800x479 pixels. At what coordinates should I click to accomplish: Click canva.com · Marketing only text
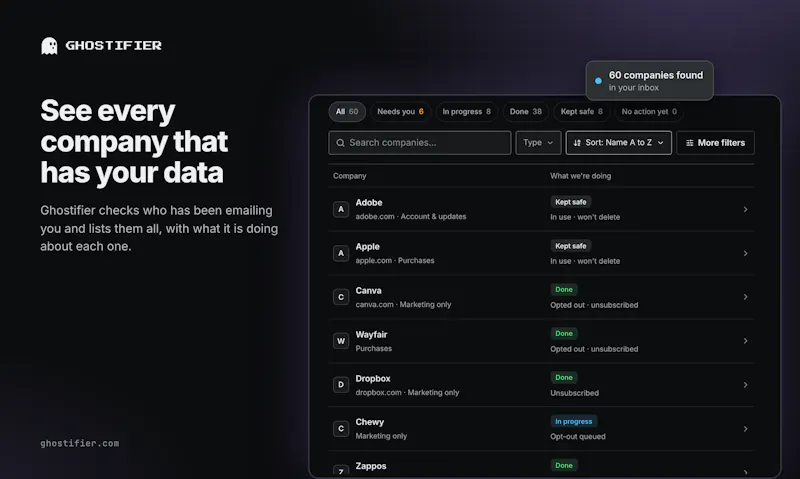(x=403, y=305)
